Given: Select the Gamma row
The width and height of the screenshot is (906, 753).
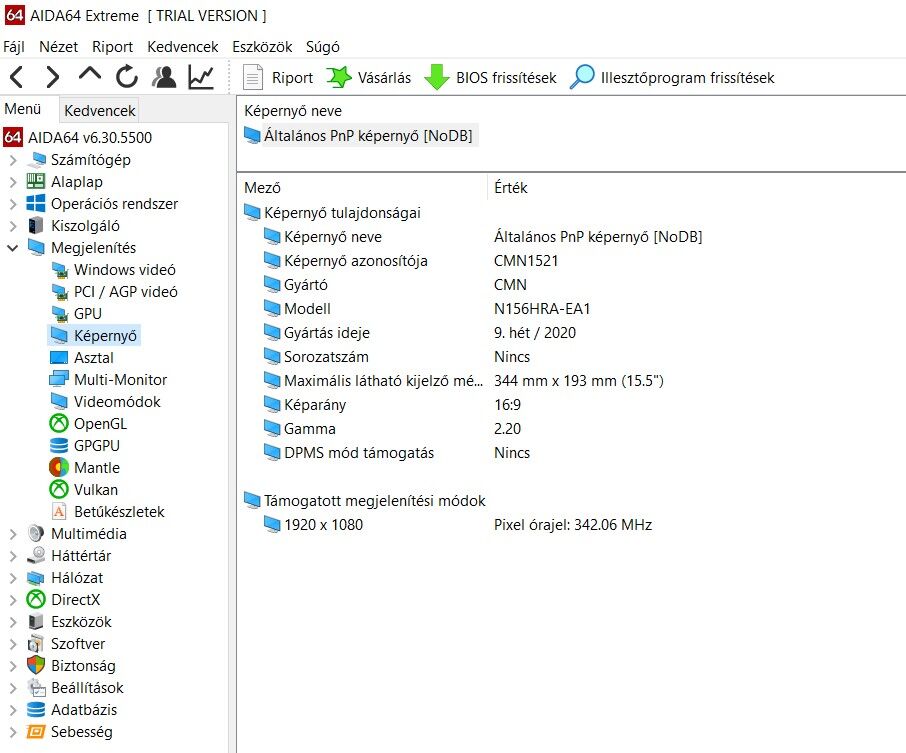Looking at the screenshot, I should pyautogui.click(x=392, y=429).
